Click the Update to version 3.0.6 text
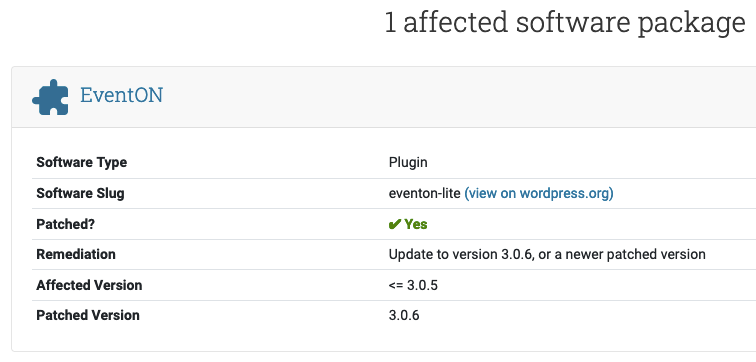The height and width of the screenshot is (362, 756). [461, 254]
